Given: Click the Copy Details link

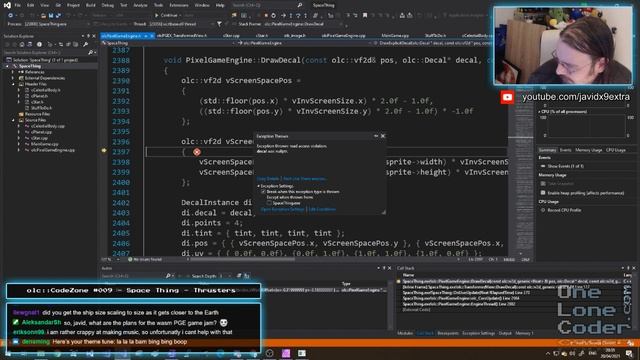Looking at the screenshot, I should coord(268,179).
